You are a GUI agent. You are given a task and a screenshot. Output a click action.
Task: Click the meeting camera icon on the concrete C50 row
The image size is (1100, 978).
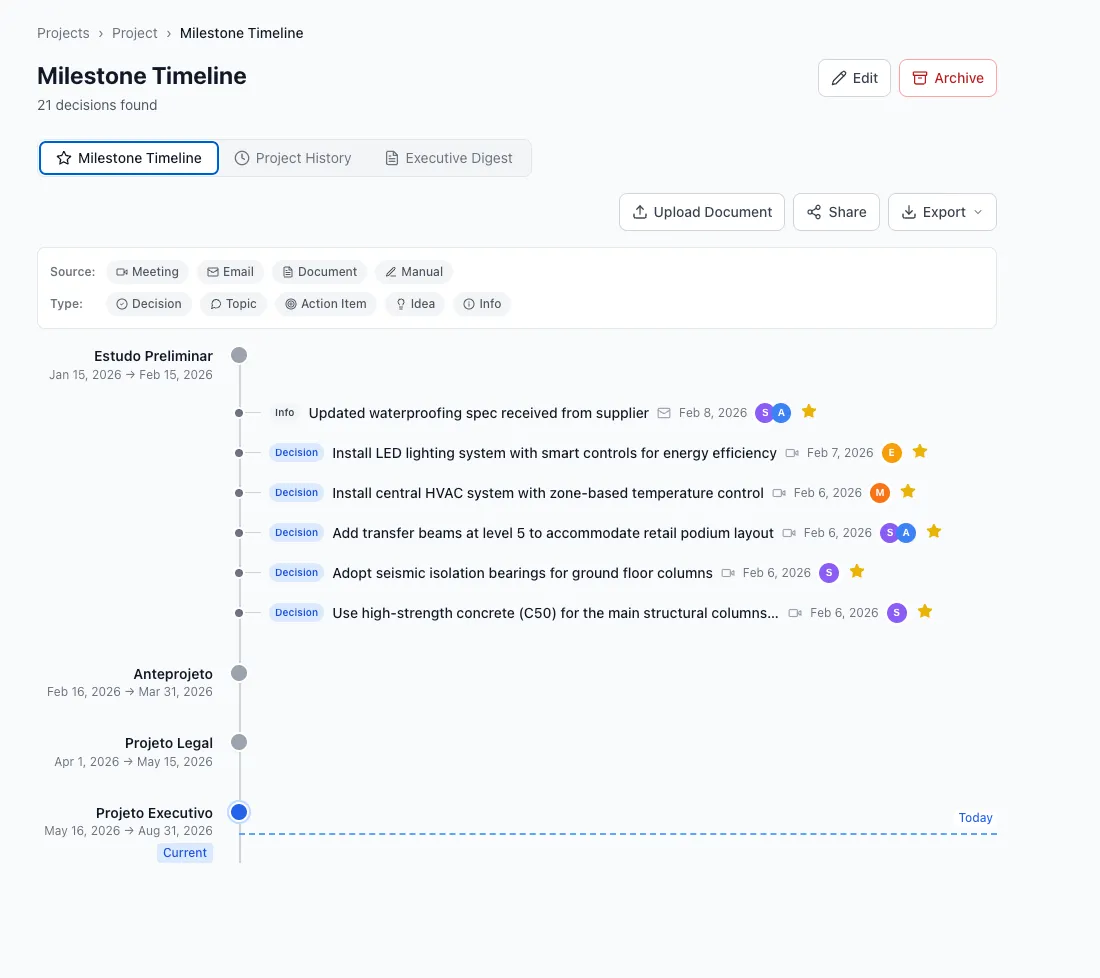(x=795, y=613)
